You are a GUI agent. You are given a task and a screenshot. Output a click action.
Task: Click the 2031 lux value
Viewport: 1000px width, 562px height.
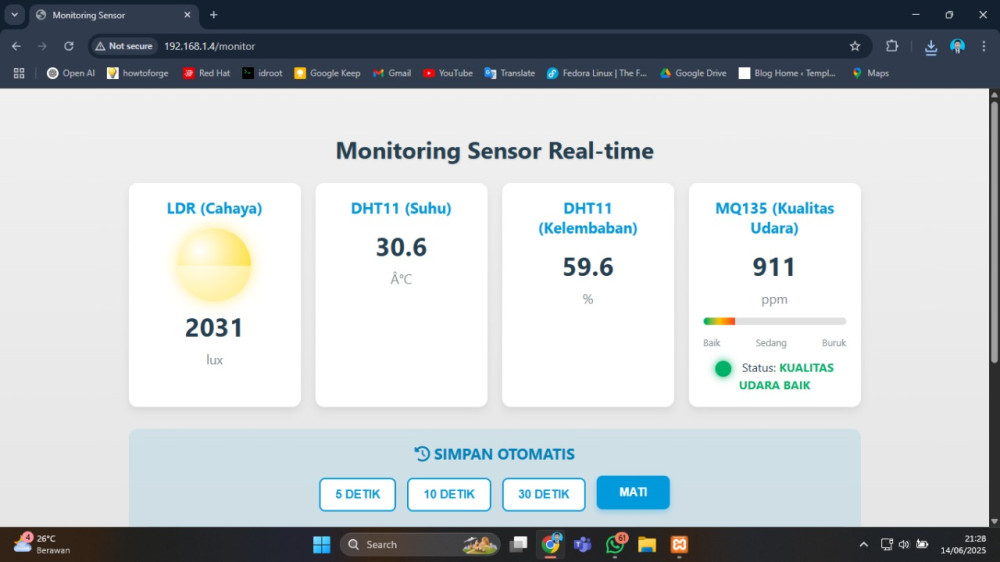point(214,328)
